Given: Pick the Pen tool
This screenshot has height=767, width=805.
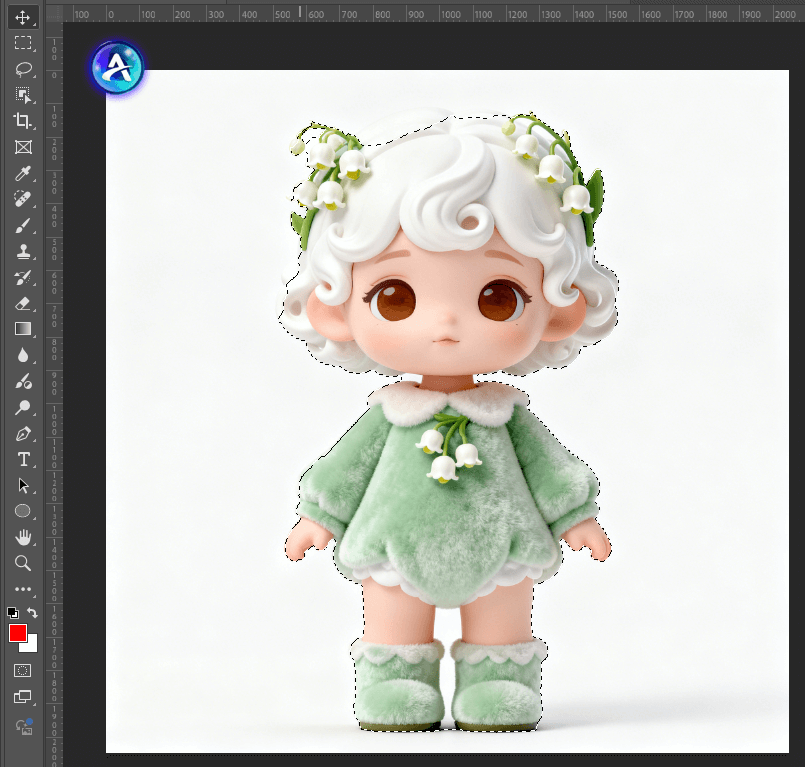Looking at the screenshot, I should point(23,434).
